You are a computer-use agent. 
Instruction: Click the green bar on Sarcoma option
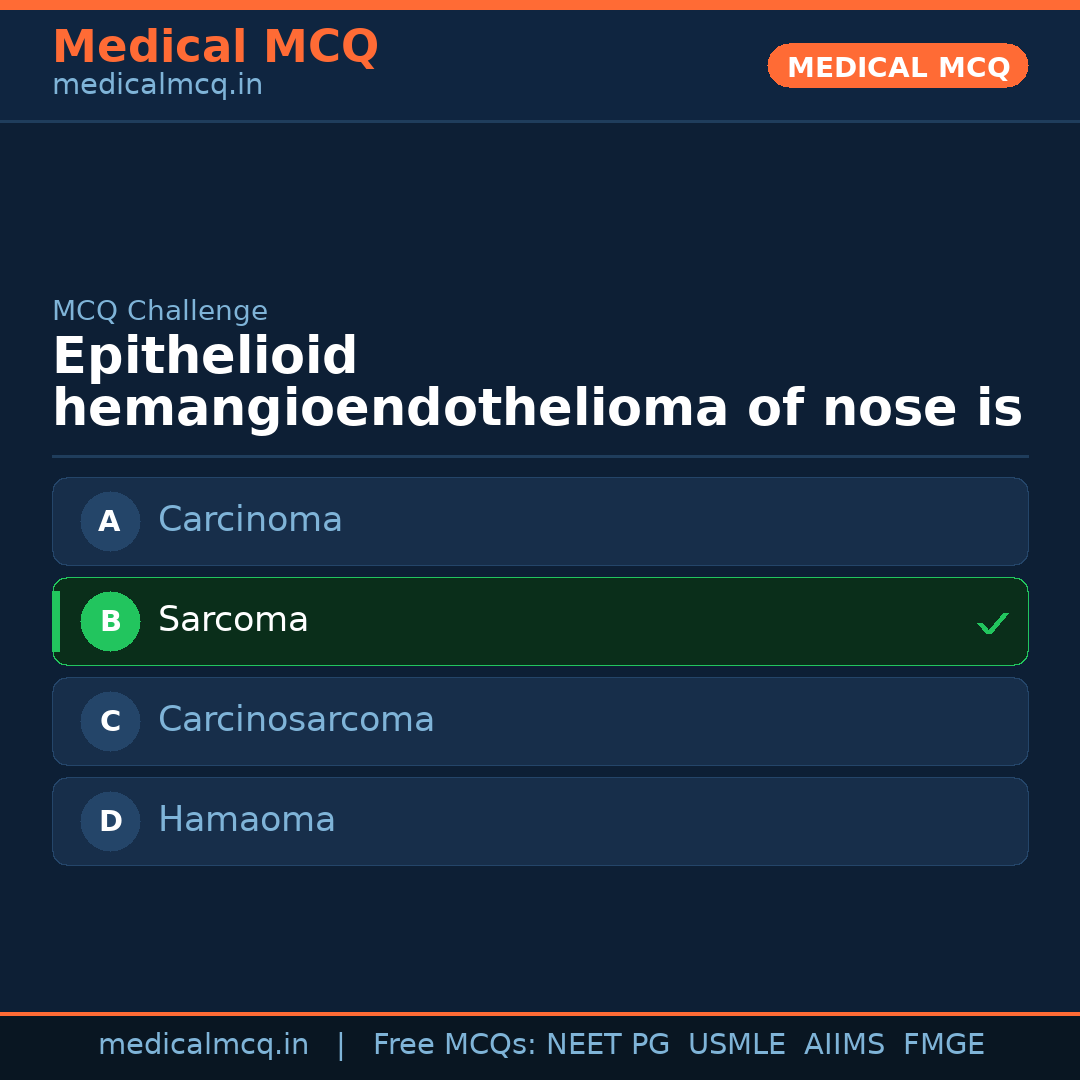tap(56, 621)
